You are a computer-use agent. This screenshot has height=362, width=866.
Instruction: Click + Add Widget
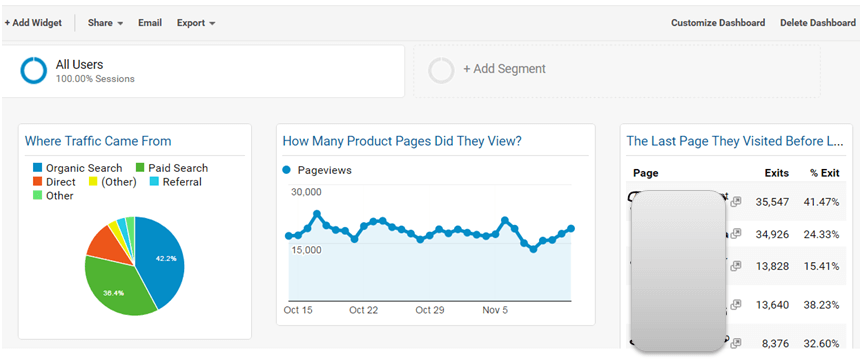point(33,23)
